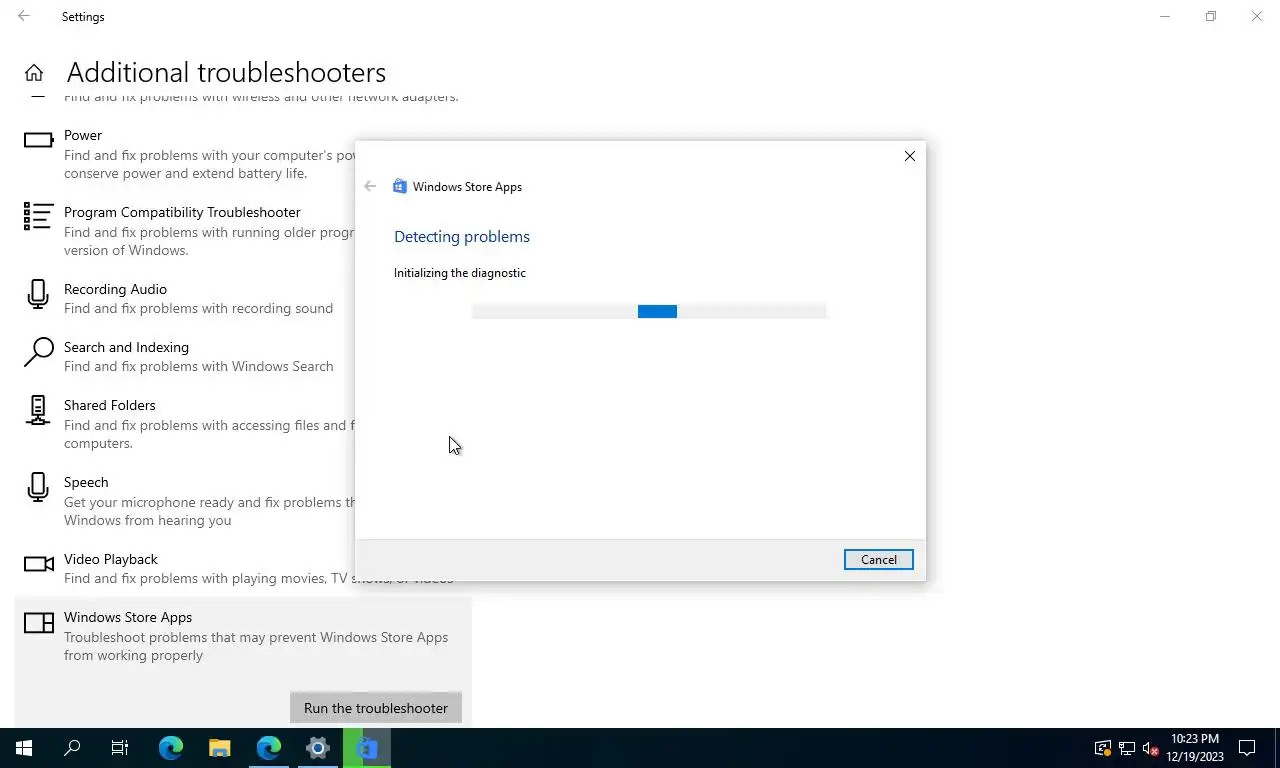
Task: Select Shared Folders troubleshooter title
Action: (x=110, y=405)
